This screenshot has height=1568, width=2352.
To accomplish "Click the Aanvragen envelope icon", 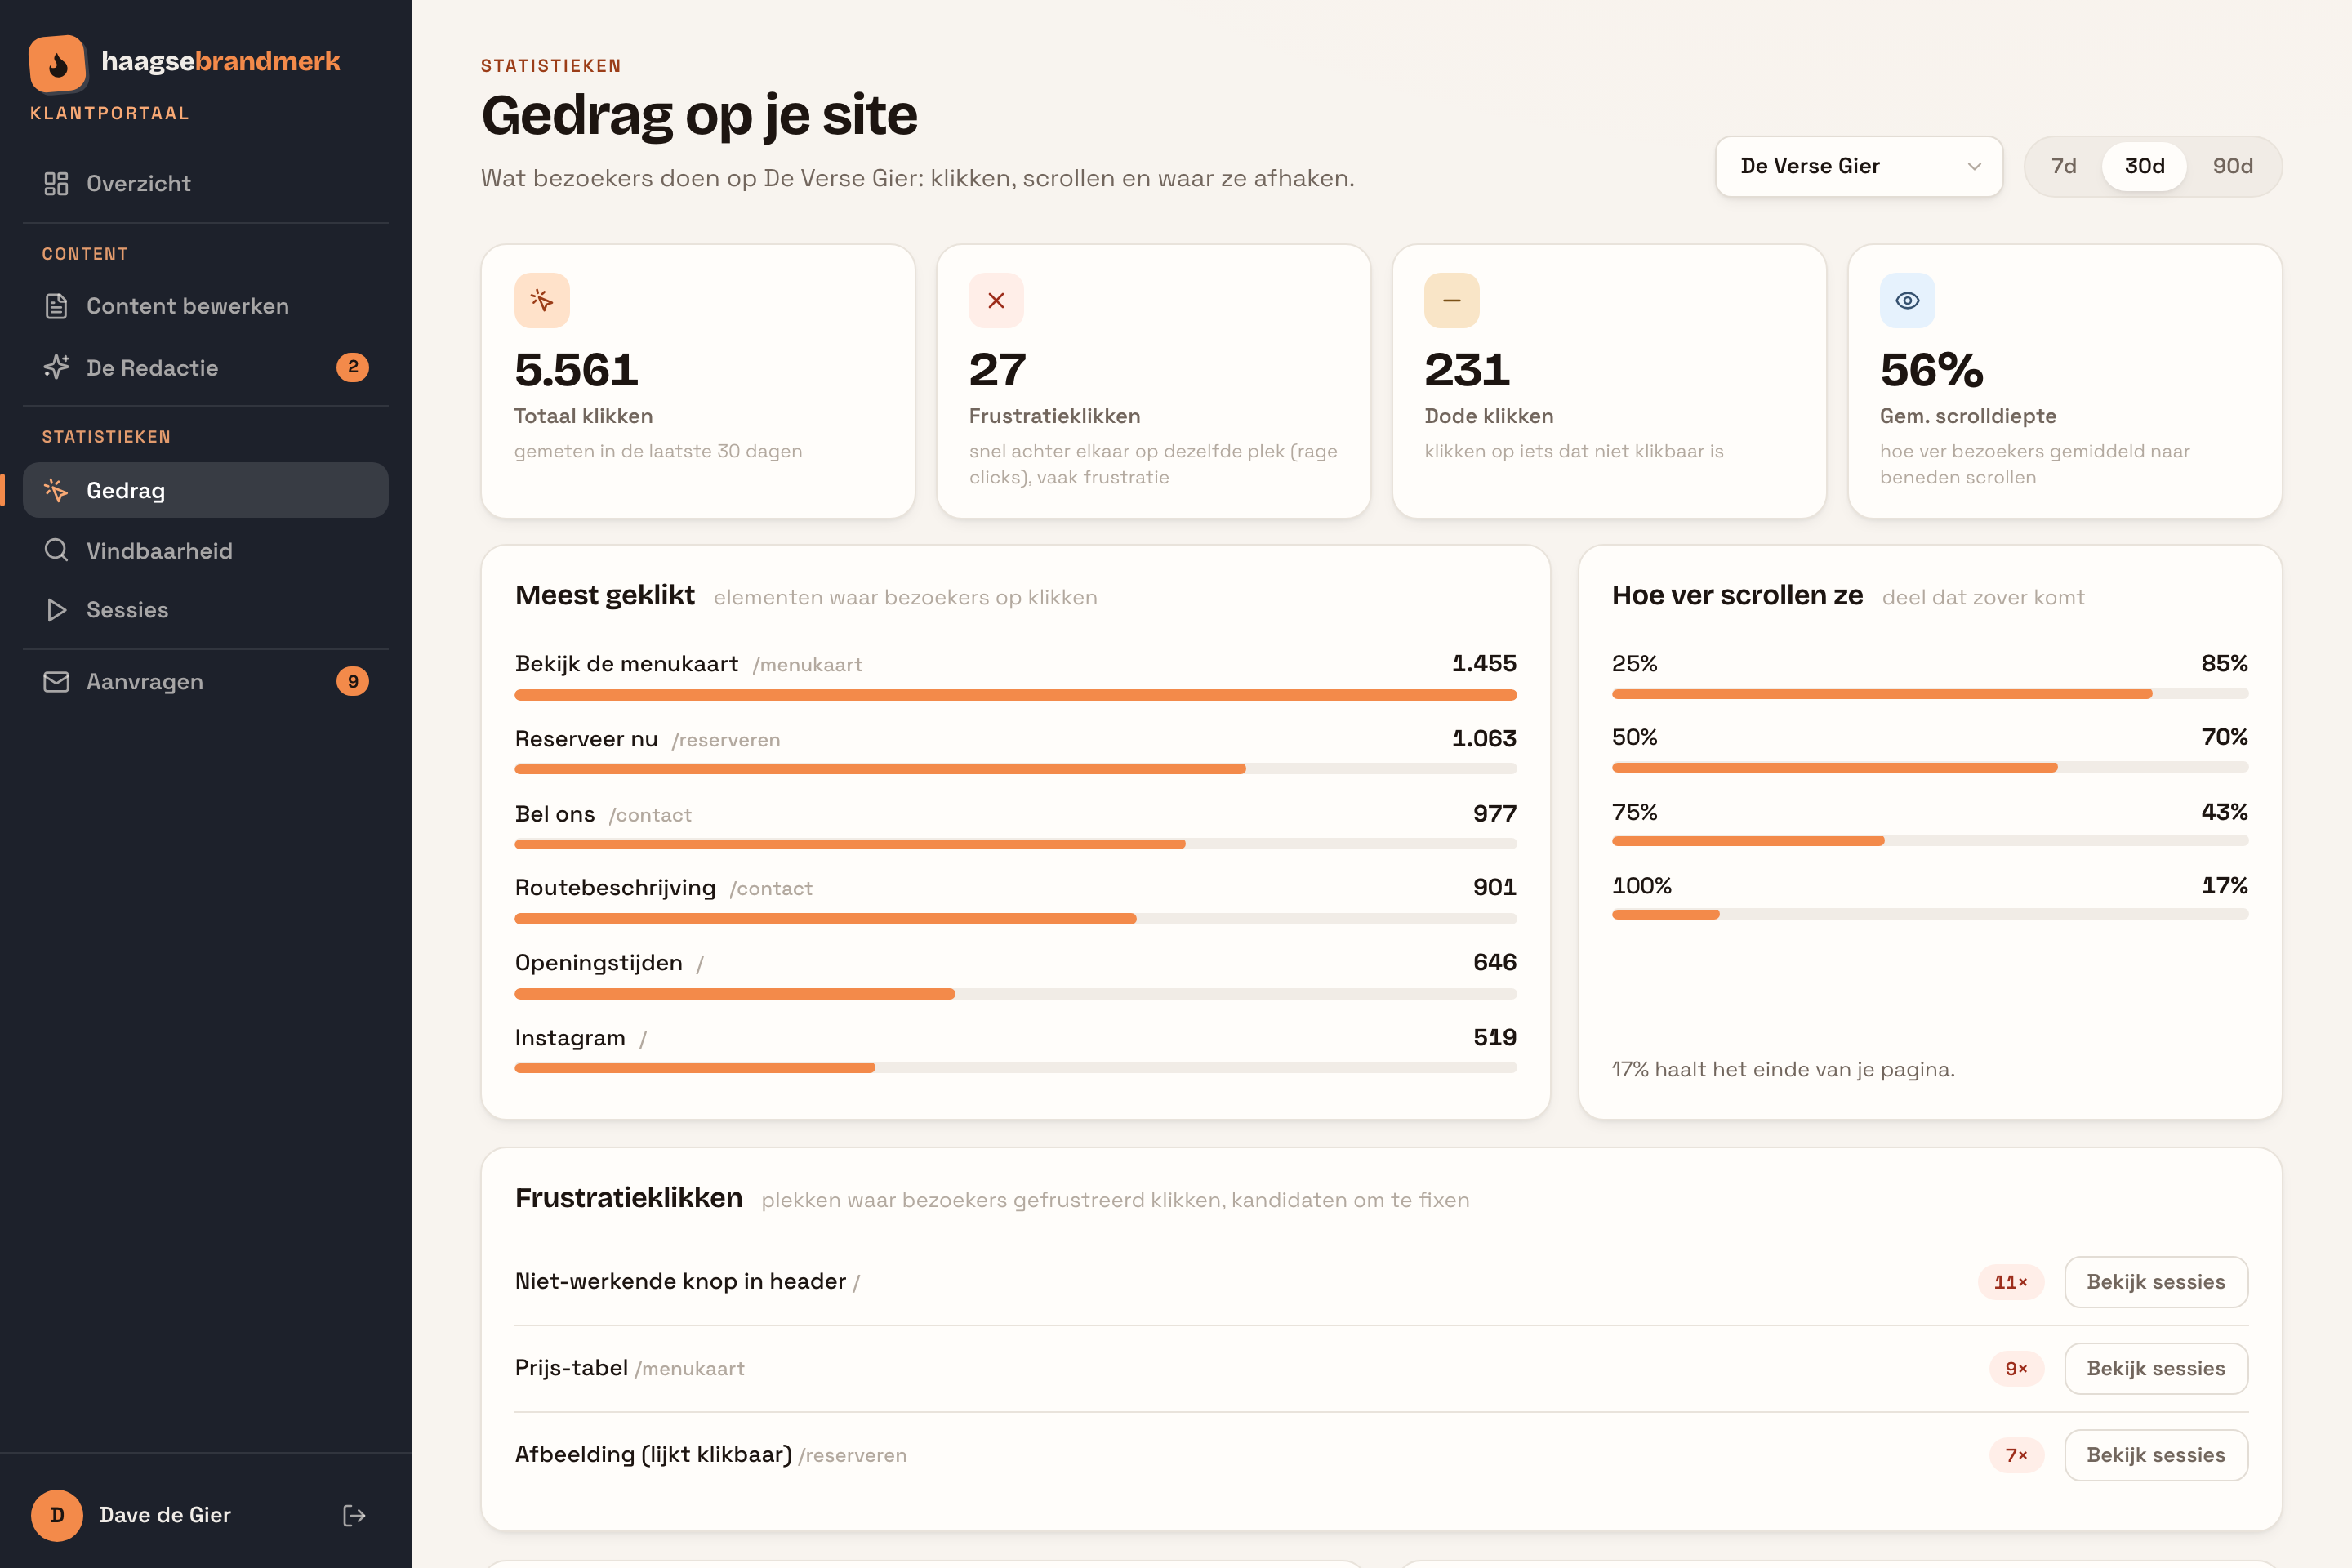I will point(56,681).
